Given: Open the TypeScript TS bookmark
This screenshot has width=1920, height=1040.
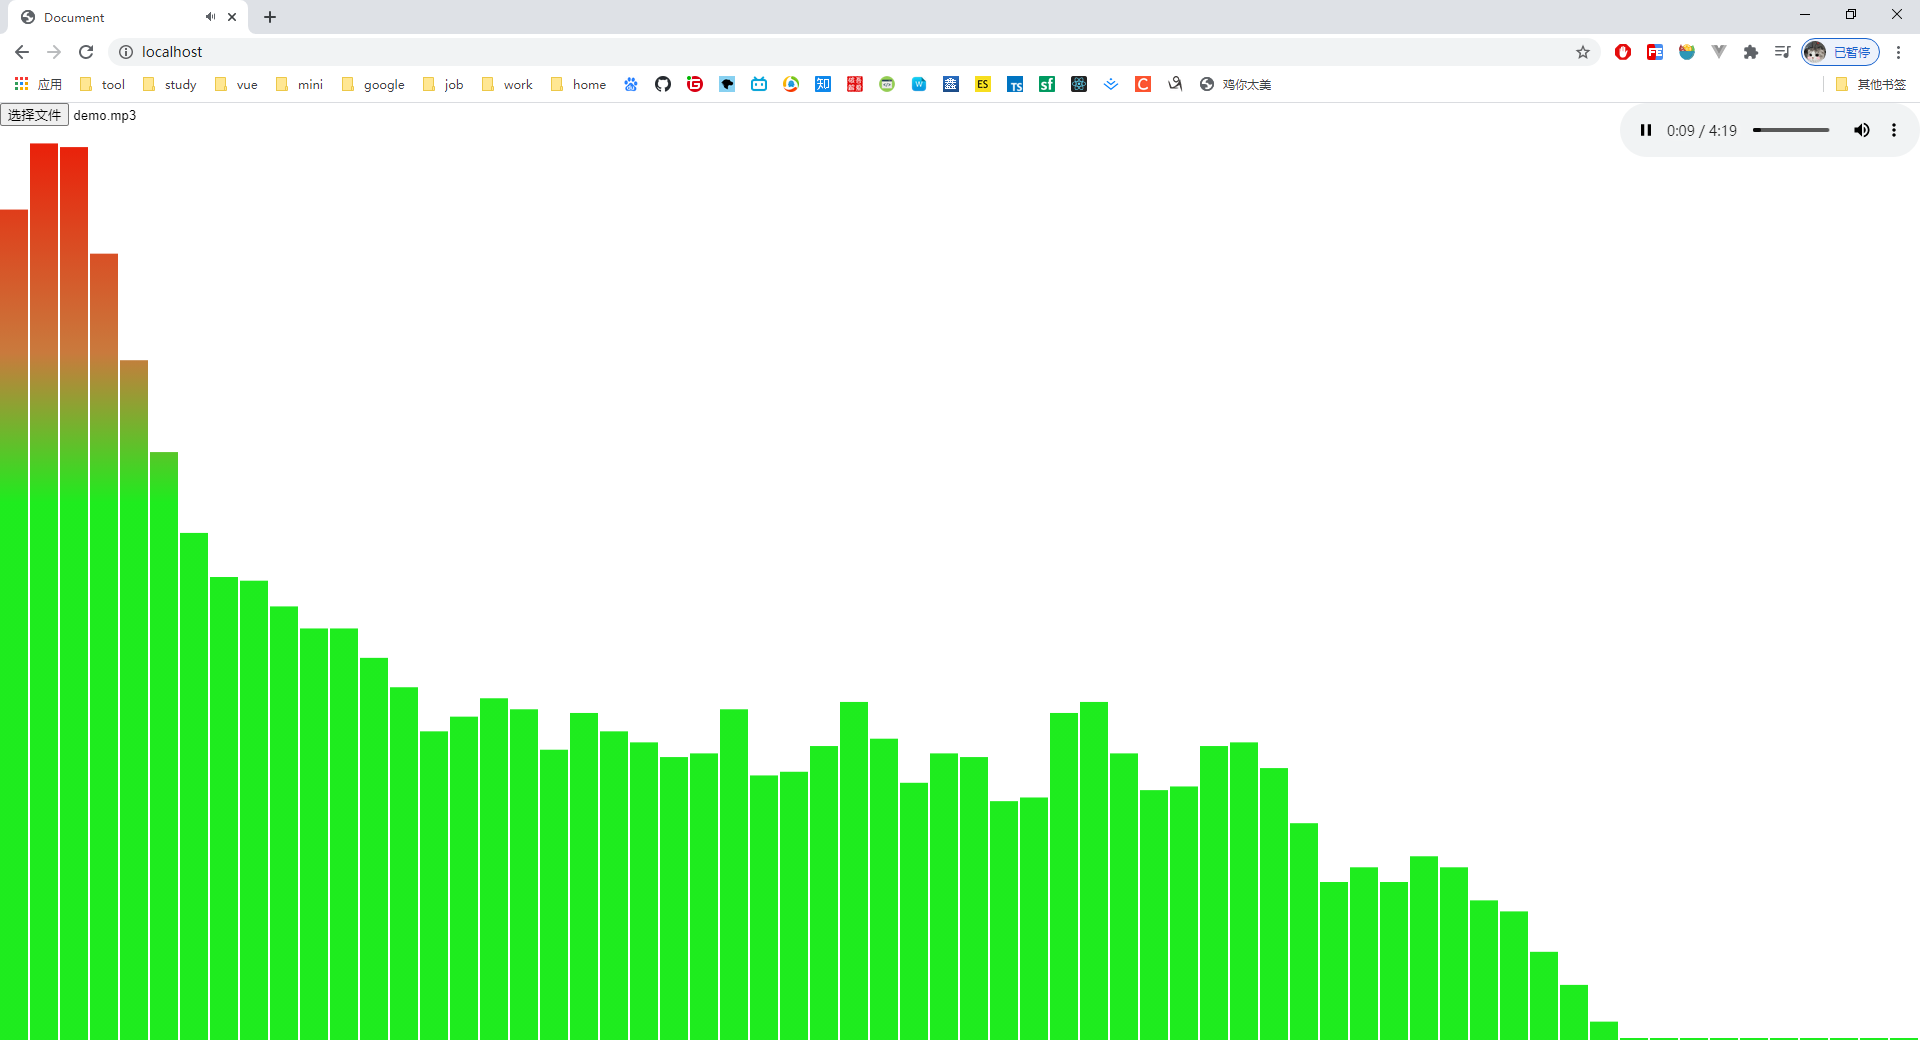Looking at the screenshot, I should 1015,84.
